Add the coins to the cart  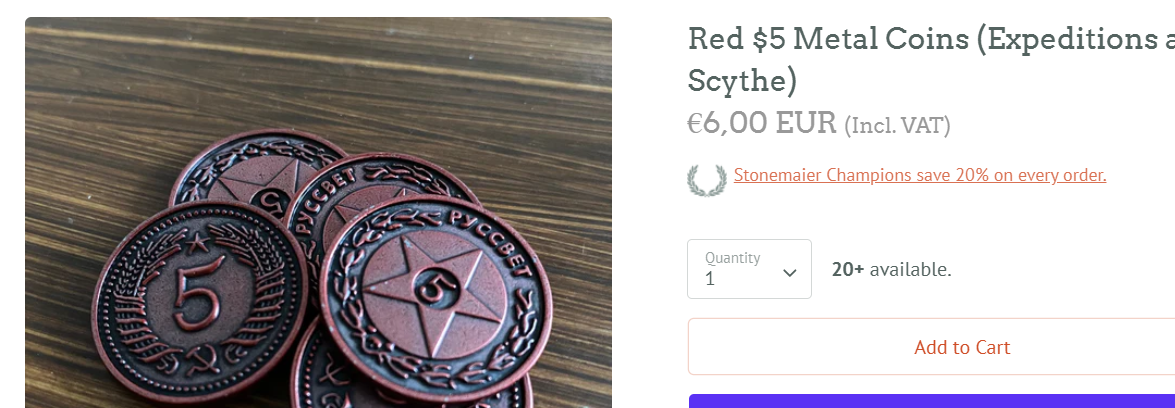pos(961,347)
